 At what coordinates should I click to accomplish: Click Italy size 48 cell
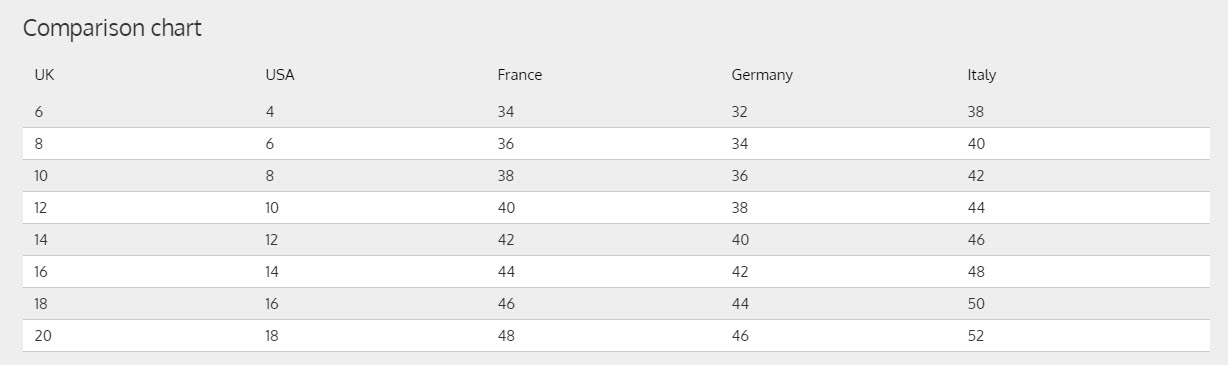click(976, 272)
